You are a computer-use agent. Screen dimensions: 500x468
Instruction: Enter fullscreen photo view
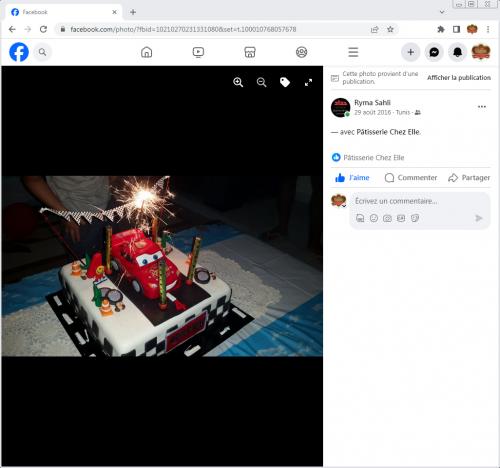click(x=308, y=82)
